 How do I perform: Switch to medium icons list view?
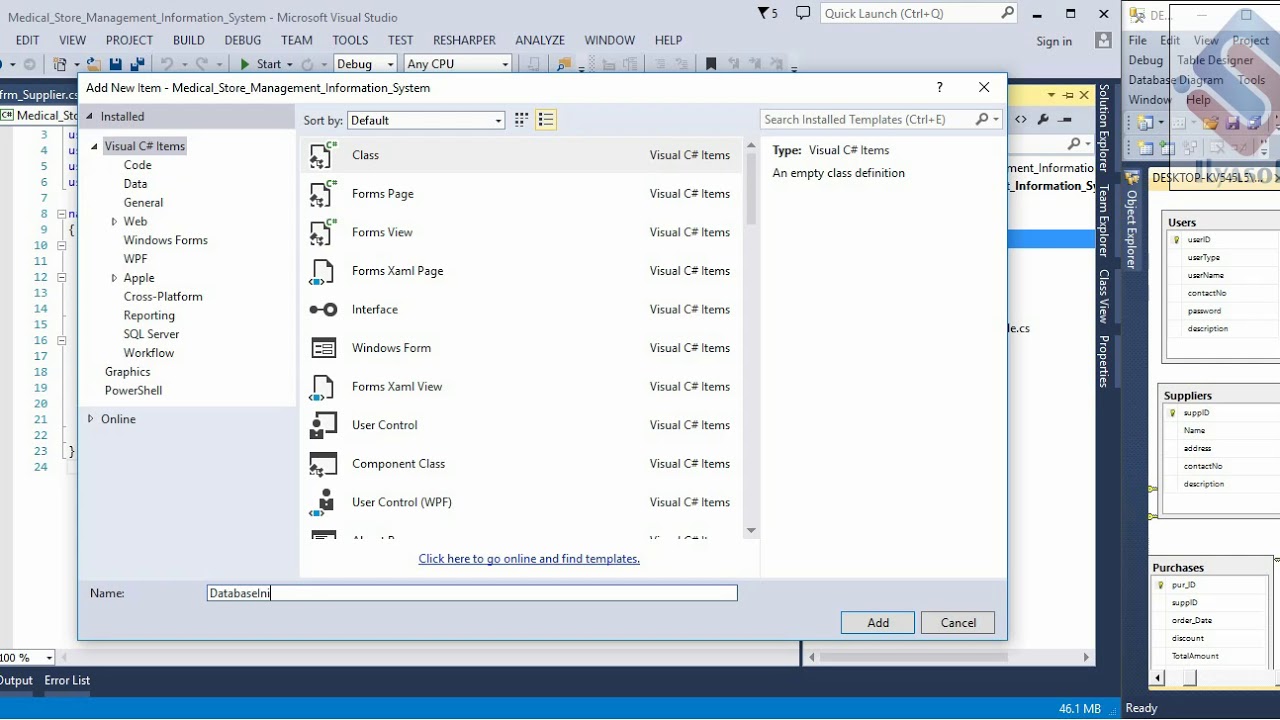546,120
